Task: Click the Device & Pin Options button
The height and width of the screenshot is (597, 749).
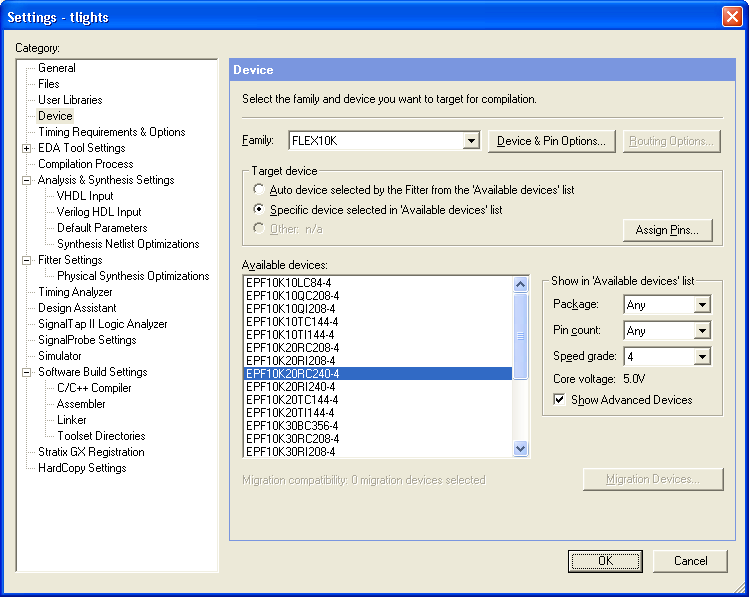Action: click(x=551, y=141)
